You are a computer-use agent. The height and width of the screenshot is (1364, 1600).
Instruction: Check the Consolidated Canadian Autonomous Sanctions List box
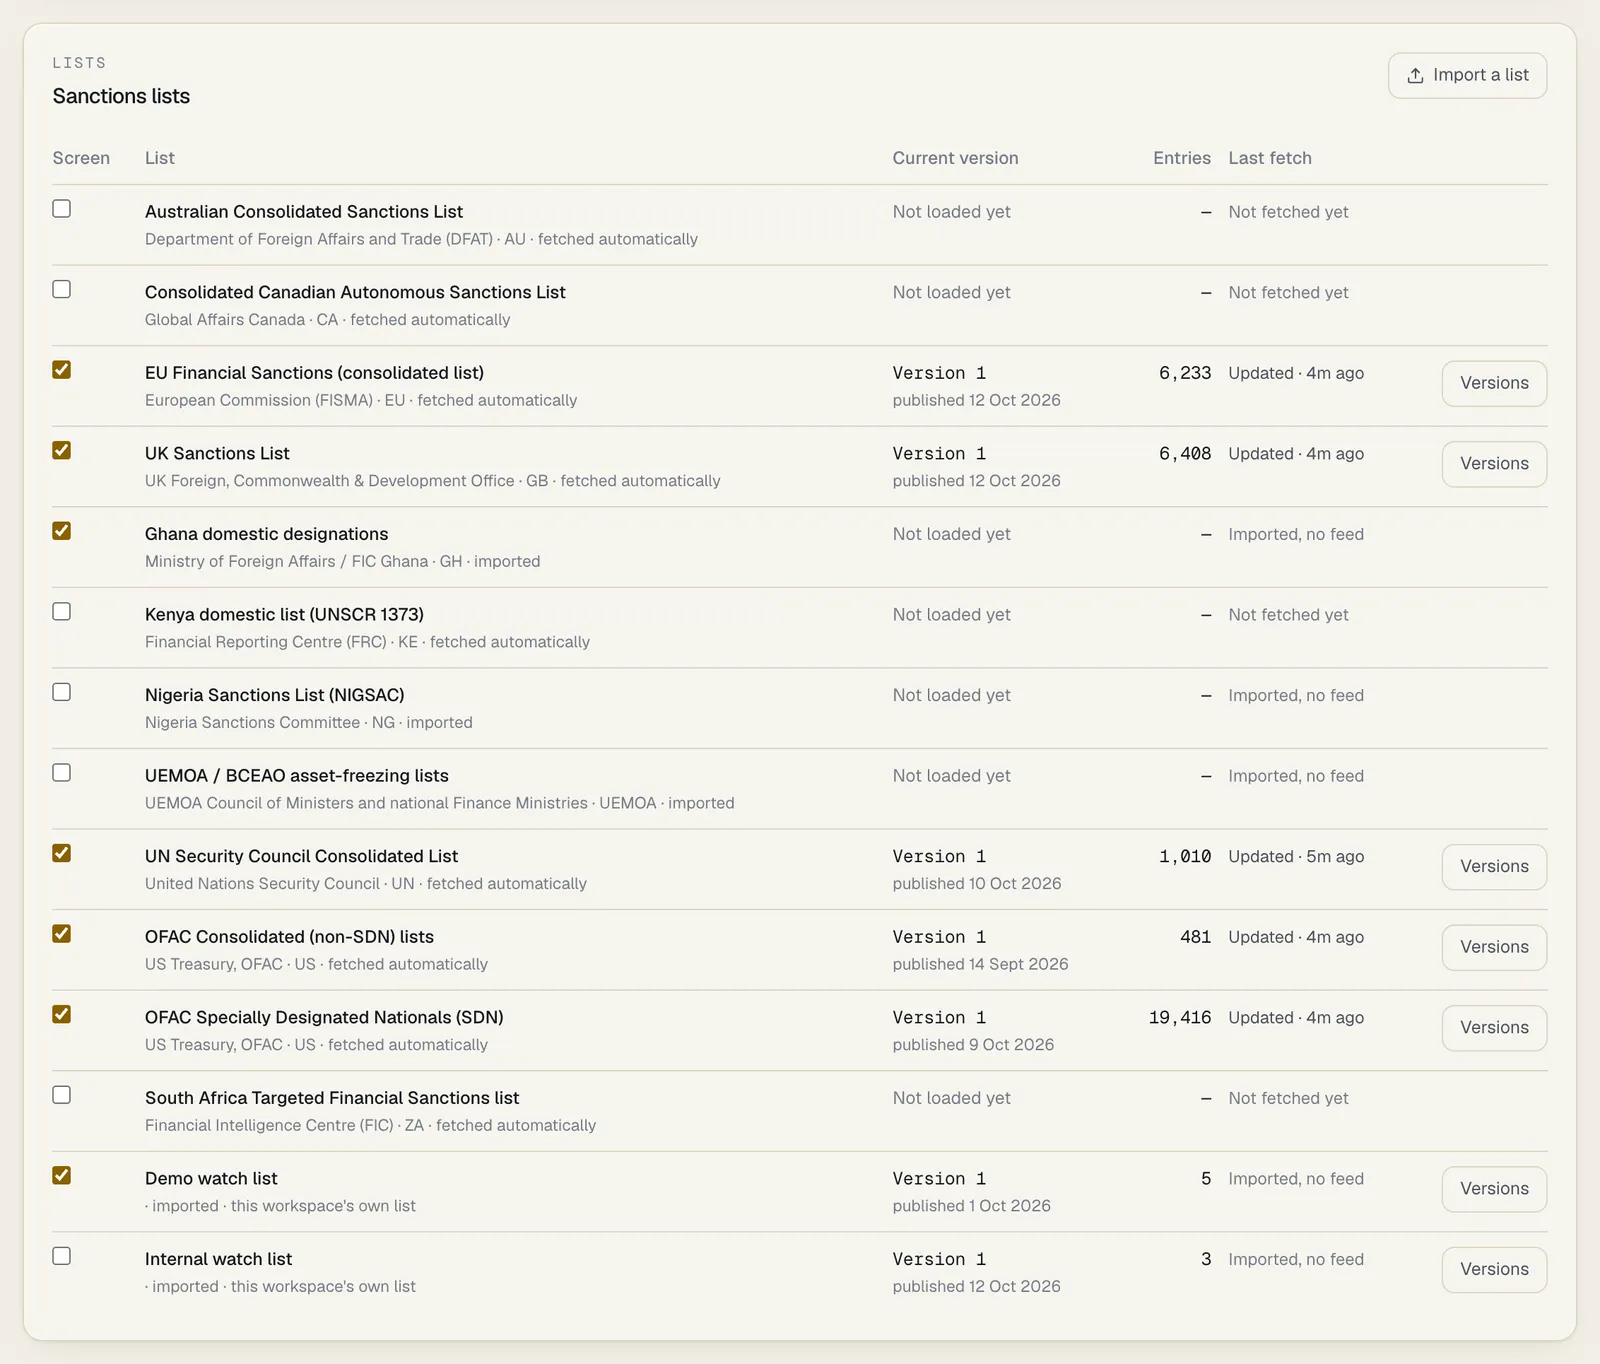coord(62,289)
